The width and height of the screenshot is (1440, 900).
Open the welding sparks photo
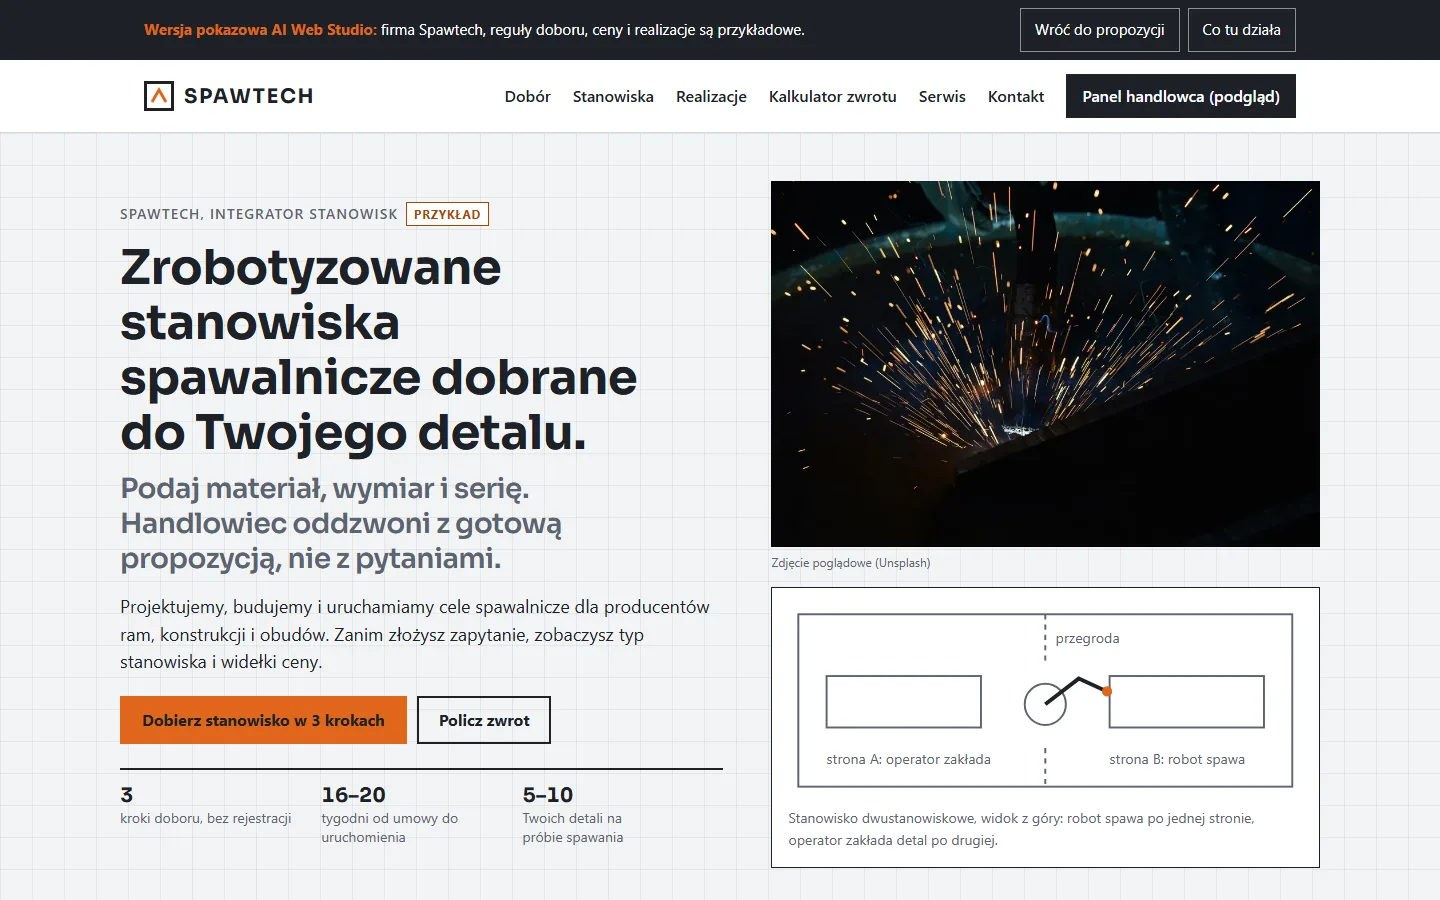pyautogui.click(x=1045, y=364)
